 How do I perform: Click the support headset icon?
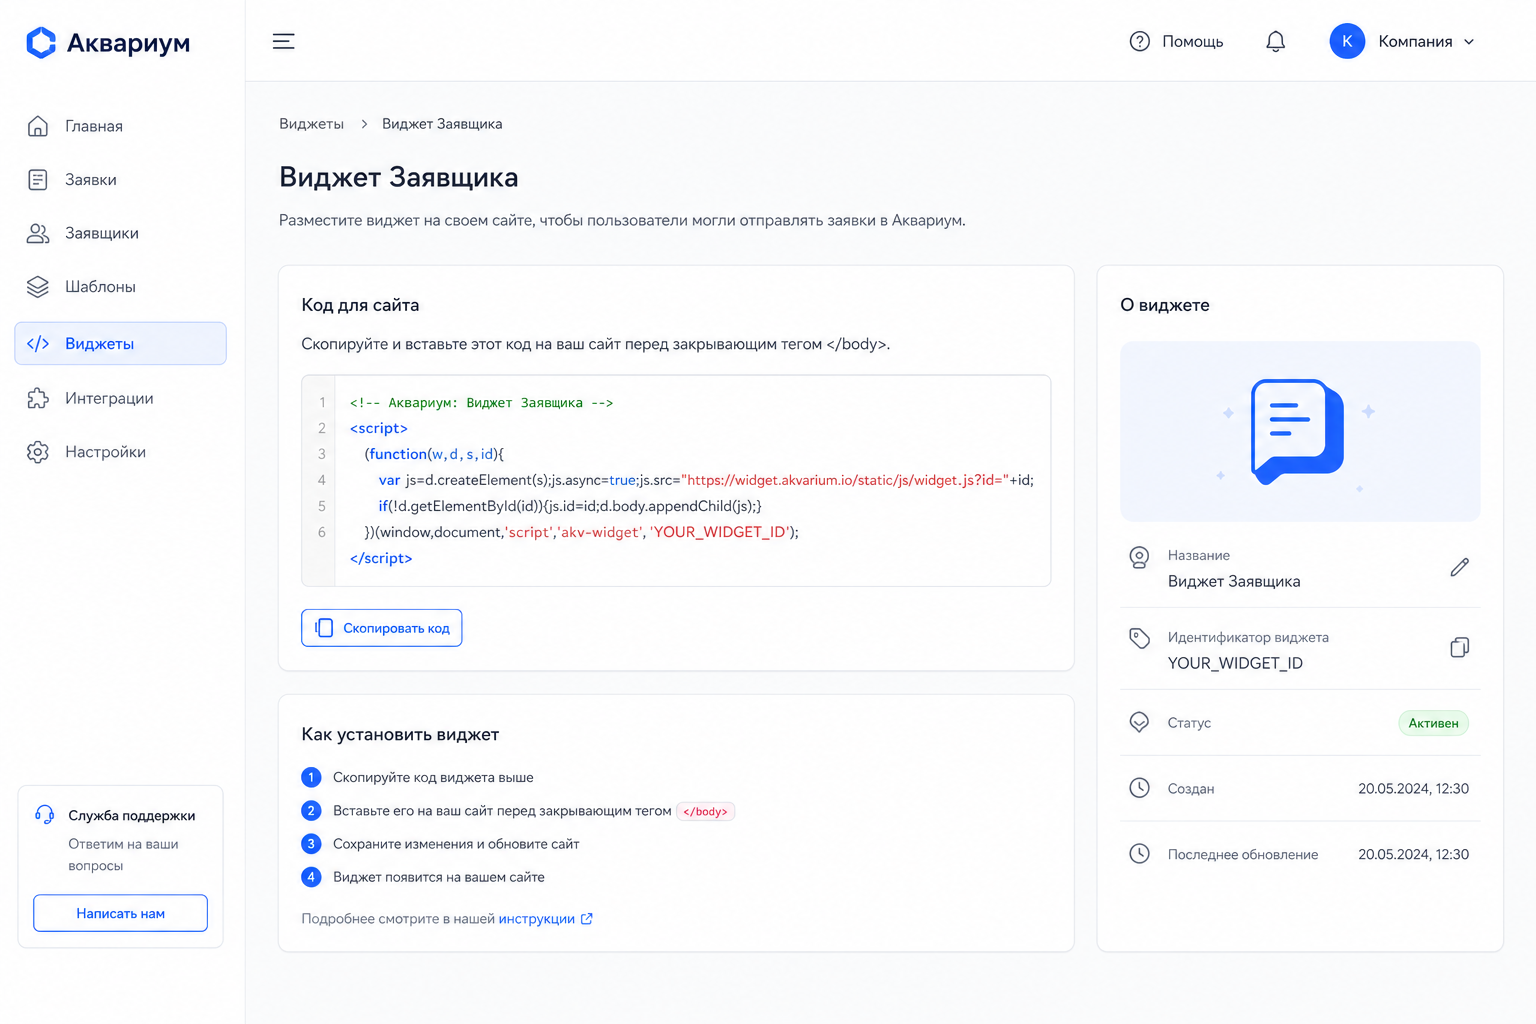45,815
